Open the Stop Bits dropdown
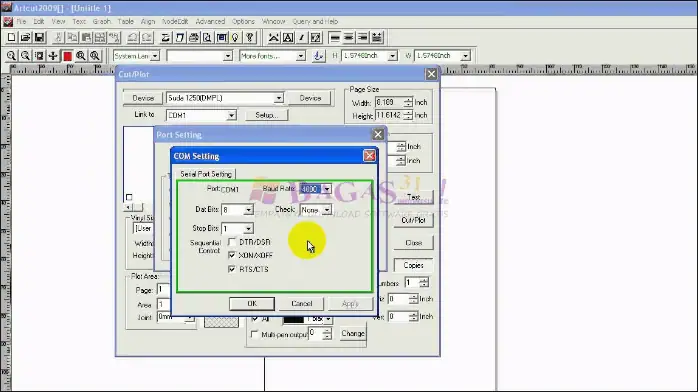 [x=248, y=229]
